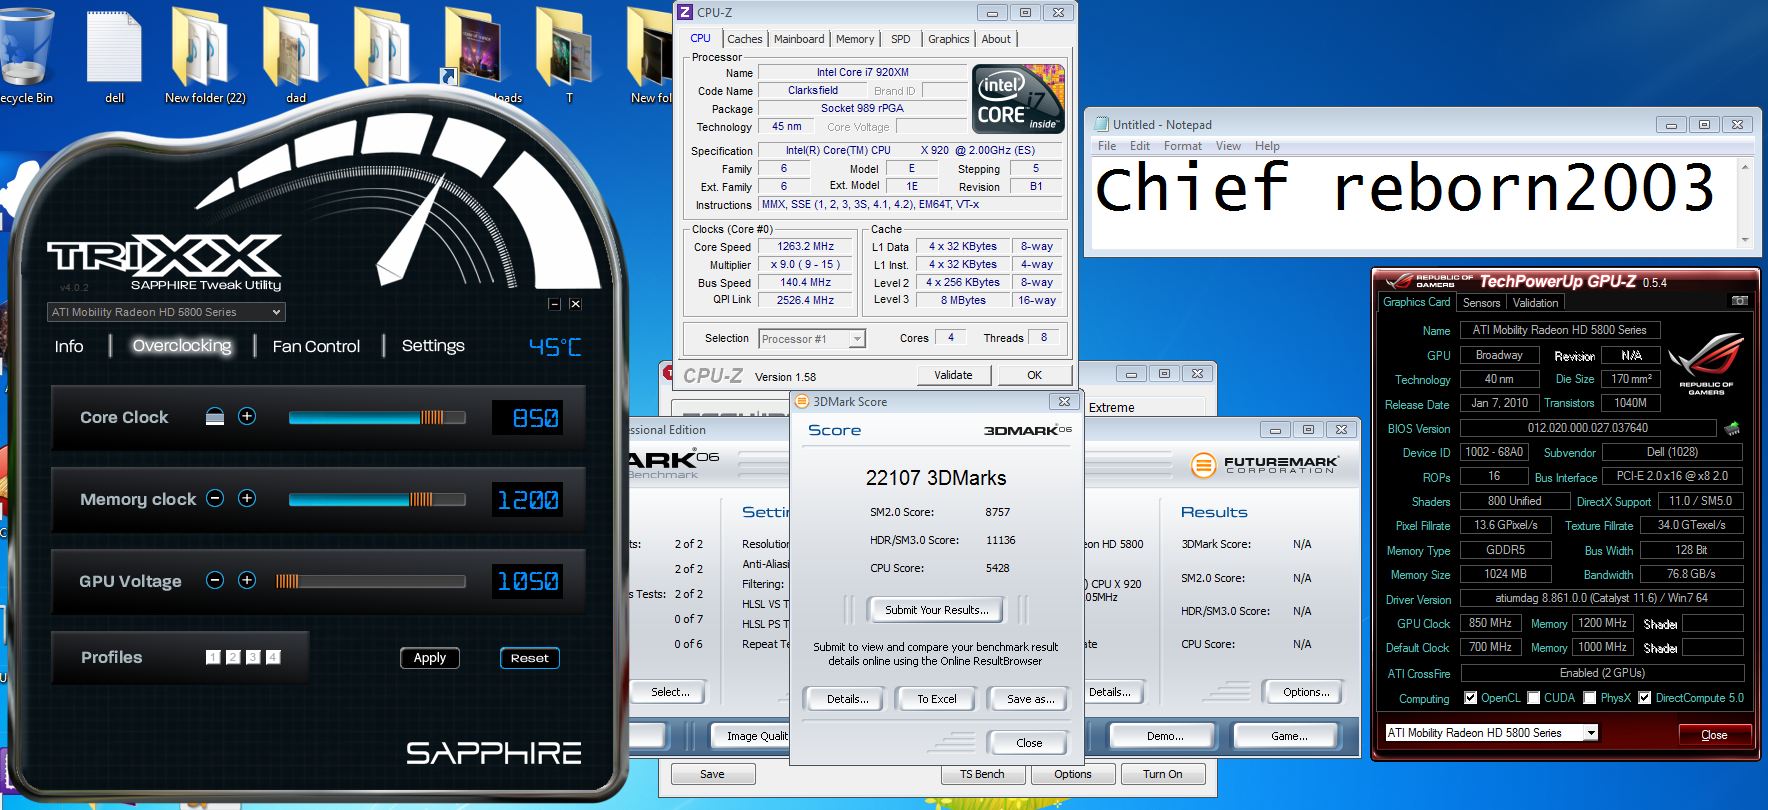Open the Info tab in TRIXX
Screen dimensions: 1768x810
tap(69, 346)
